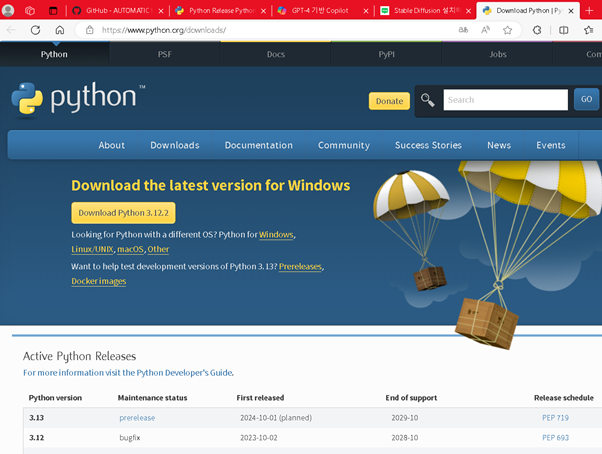View site information lock icon

(89, 30)
